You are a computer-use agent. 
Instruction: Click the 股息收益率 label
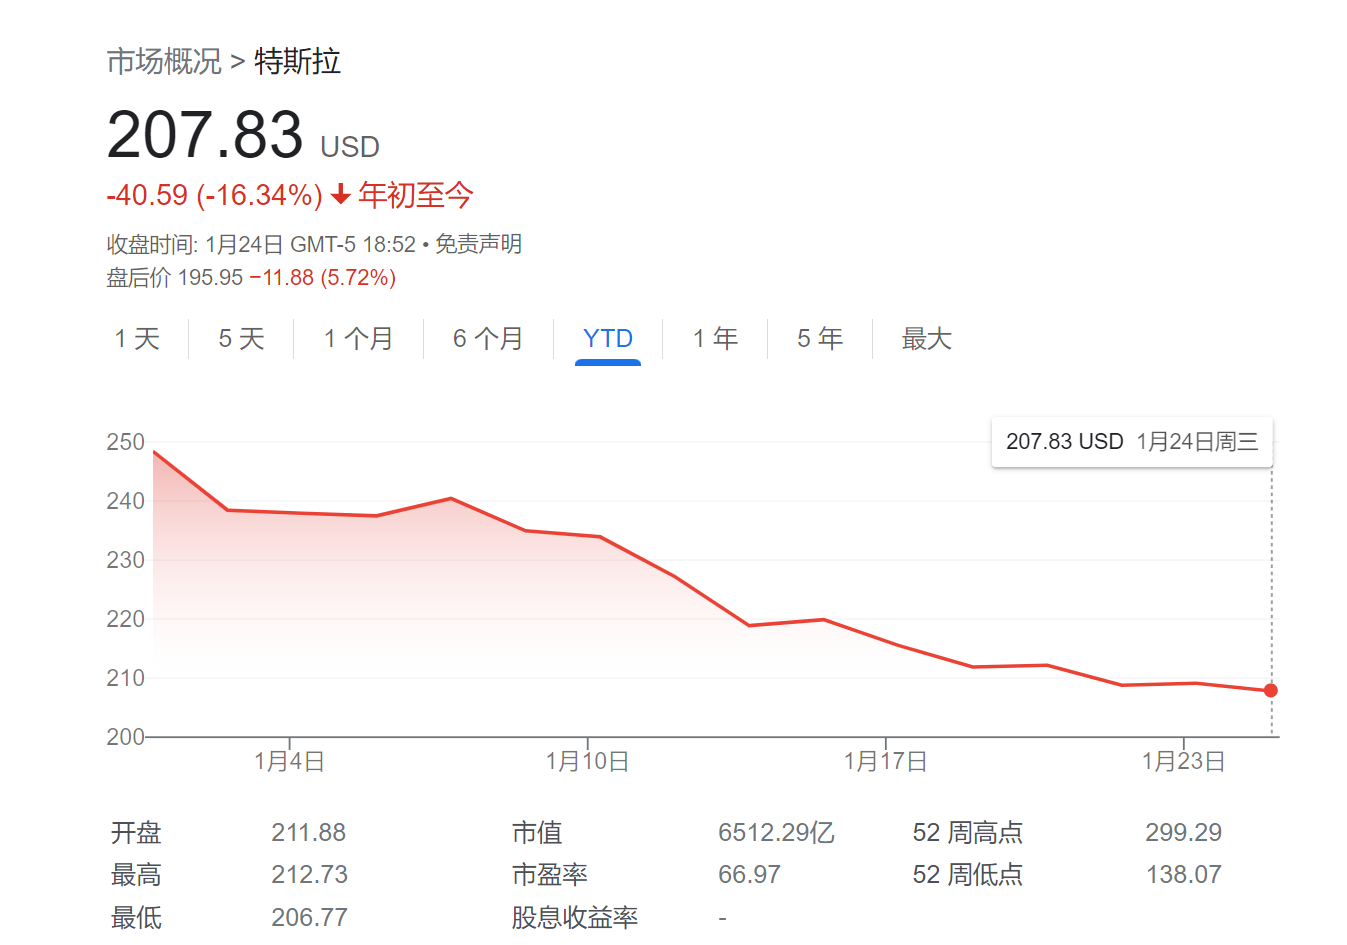click(574, 917)
